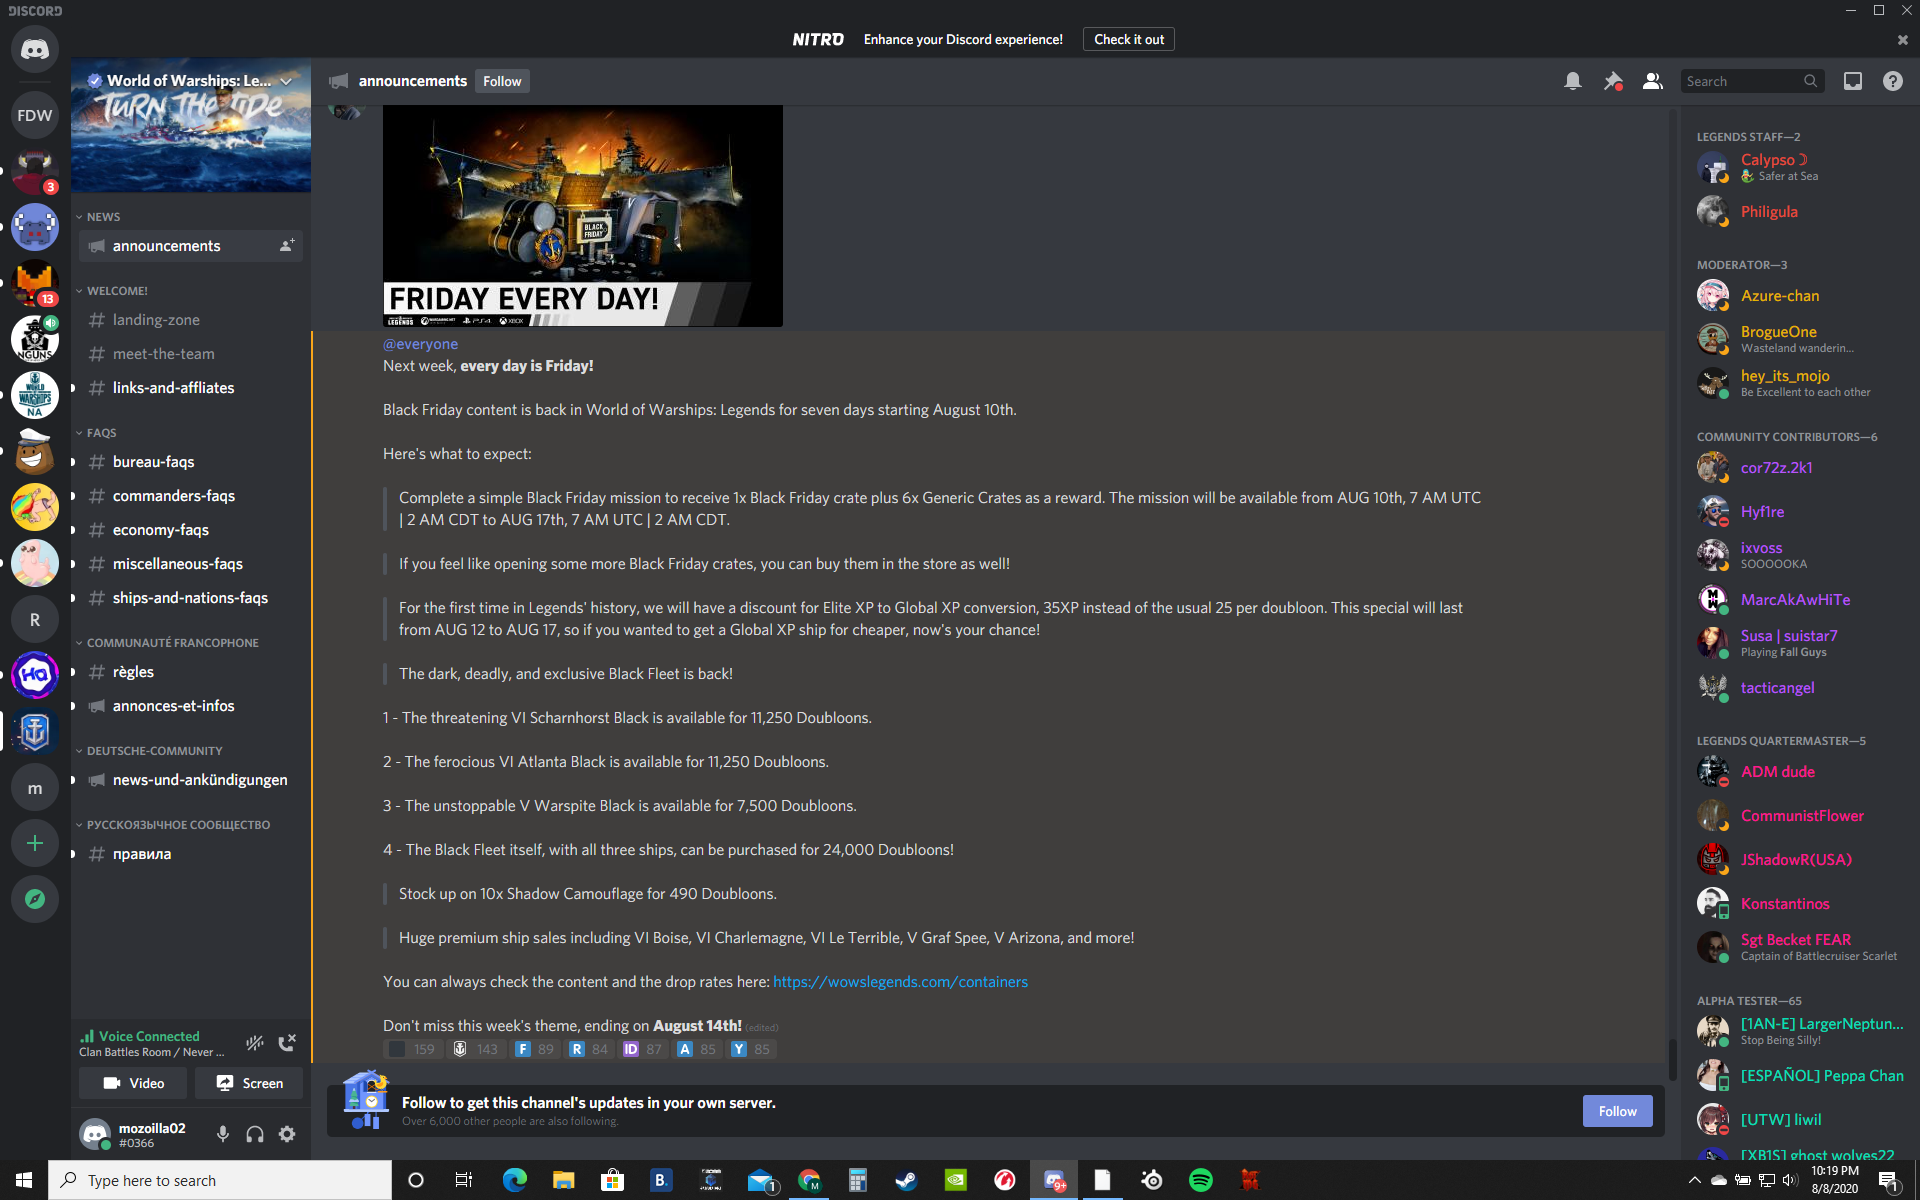
Task: Click Add a Server plus icon
Action: [35, 843]
